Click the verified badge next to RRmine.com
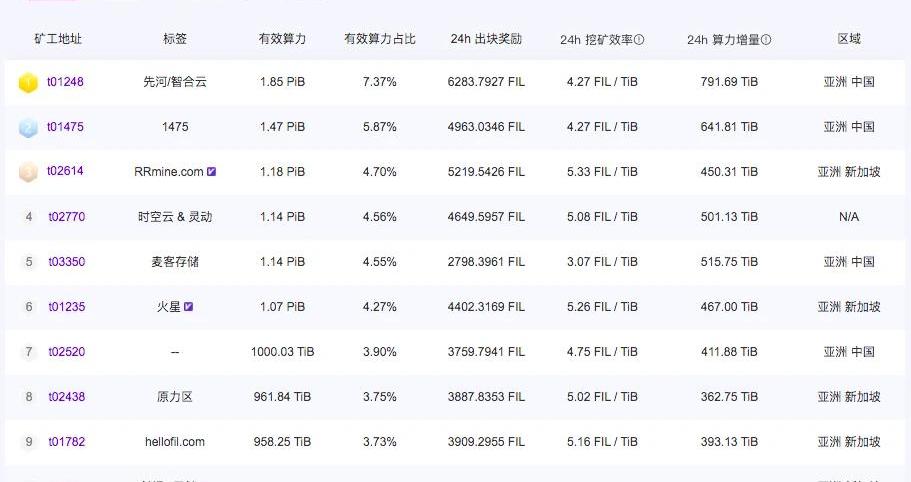911x482 pixels. 211,172
